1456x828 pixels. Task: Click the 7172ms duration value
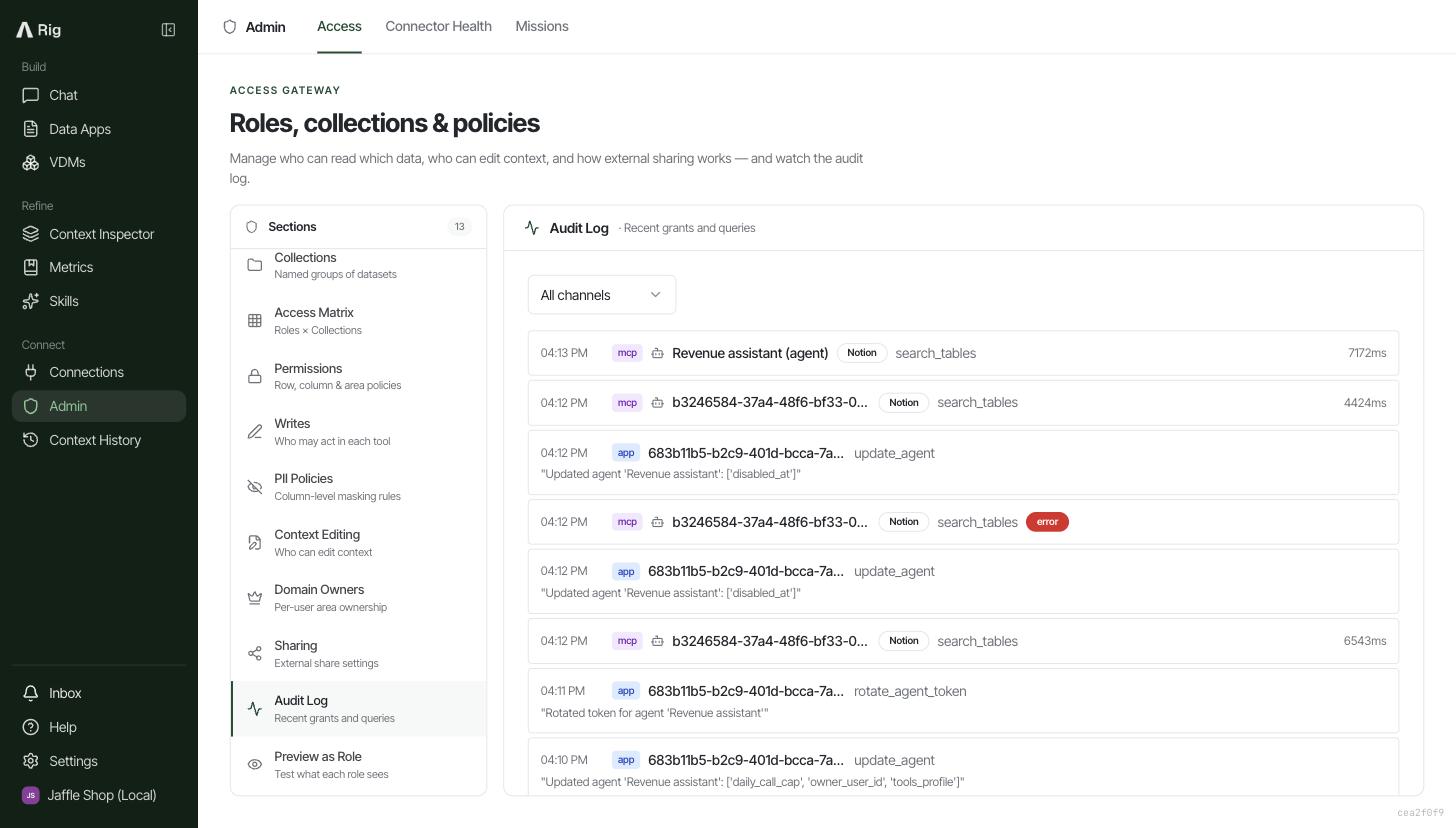(x=1367, y=353)
